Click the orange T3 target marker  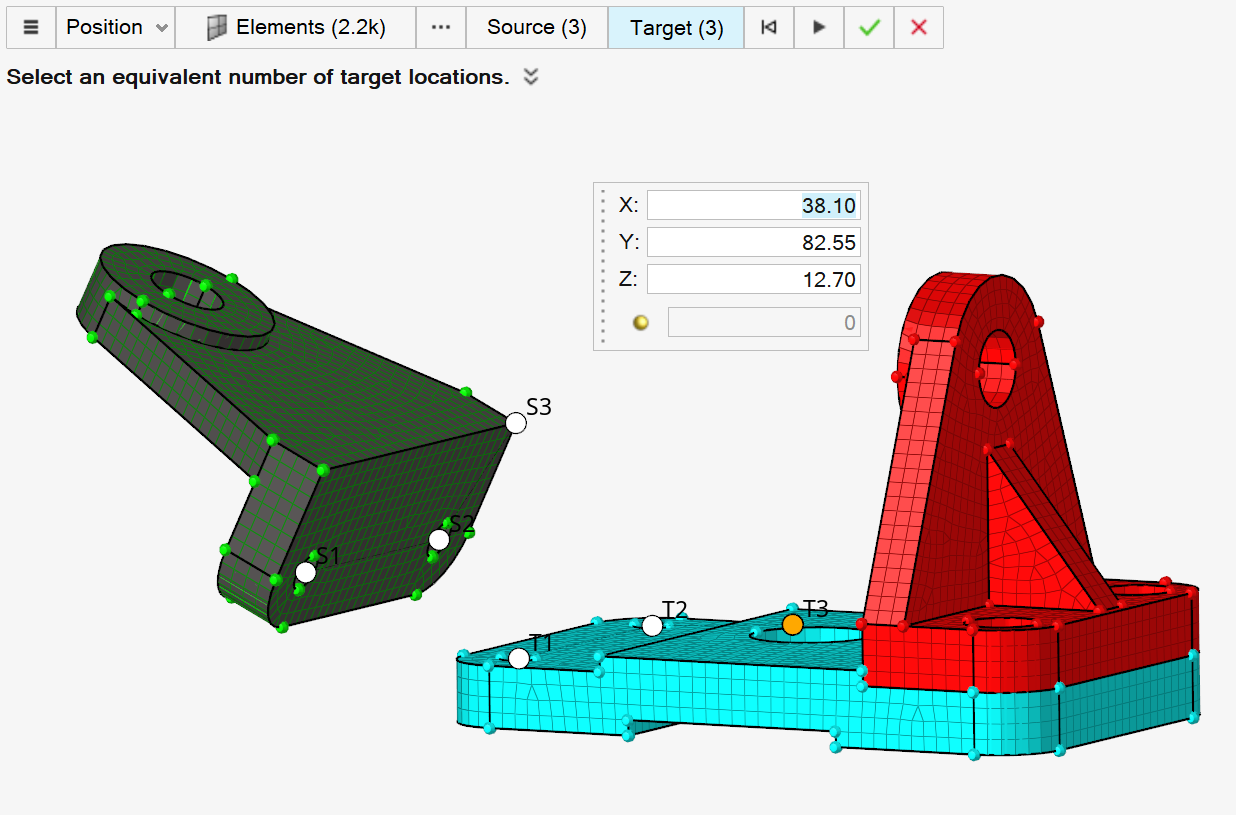(792, 624)
